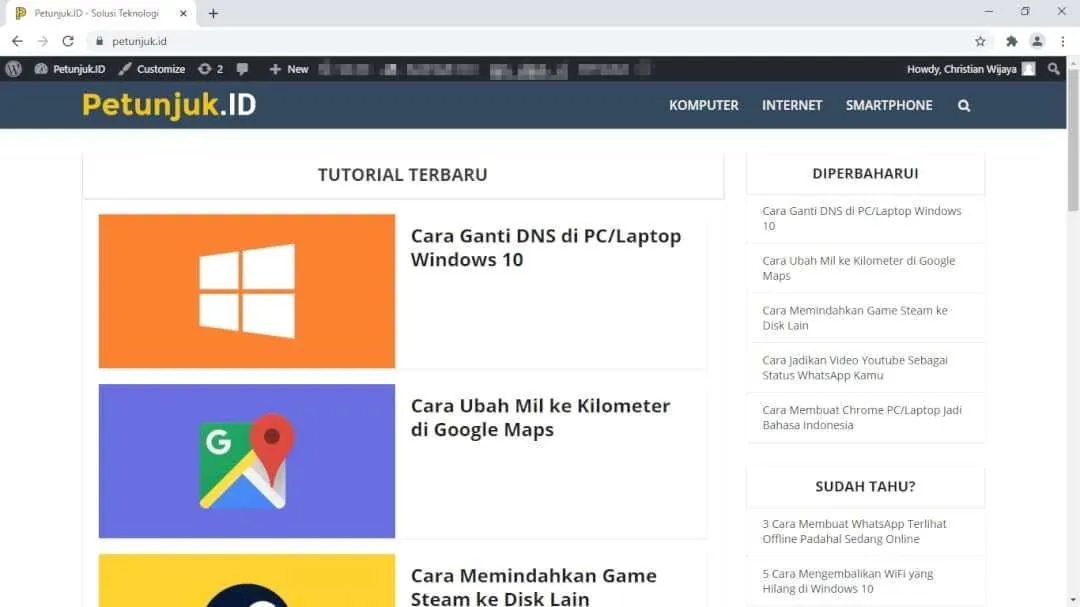Open Howdy, Christian Wijaya account menu
The height and width of the screenshot is (607, 1080).
coord(971,69)
